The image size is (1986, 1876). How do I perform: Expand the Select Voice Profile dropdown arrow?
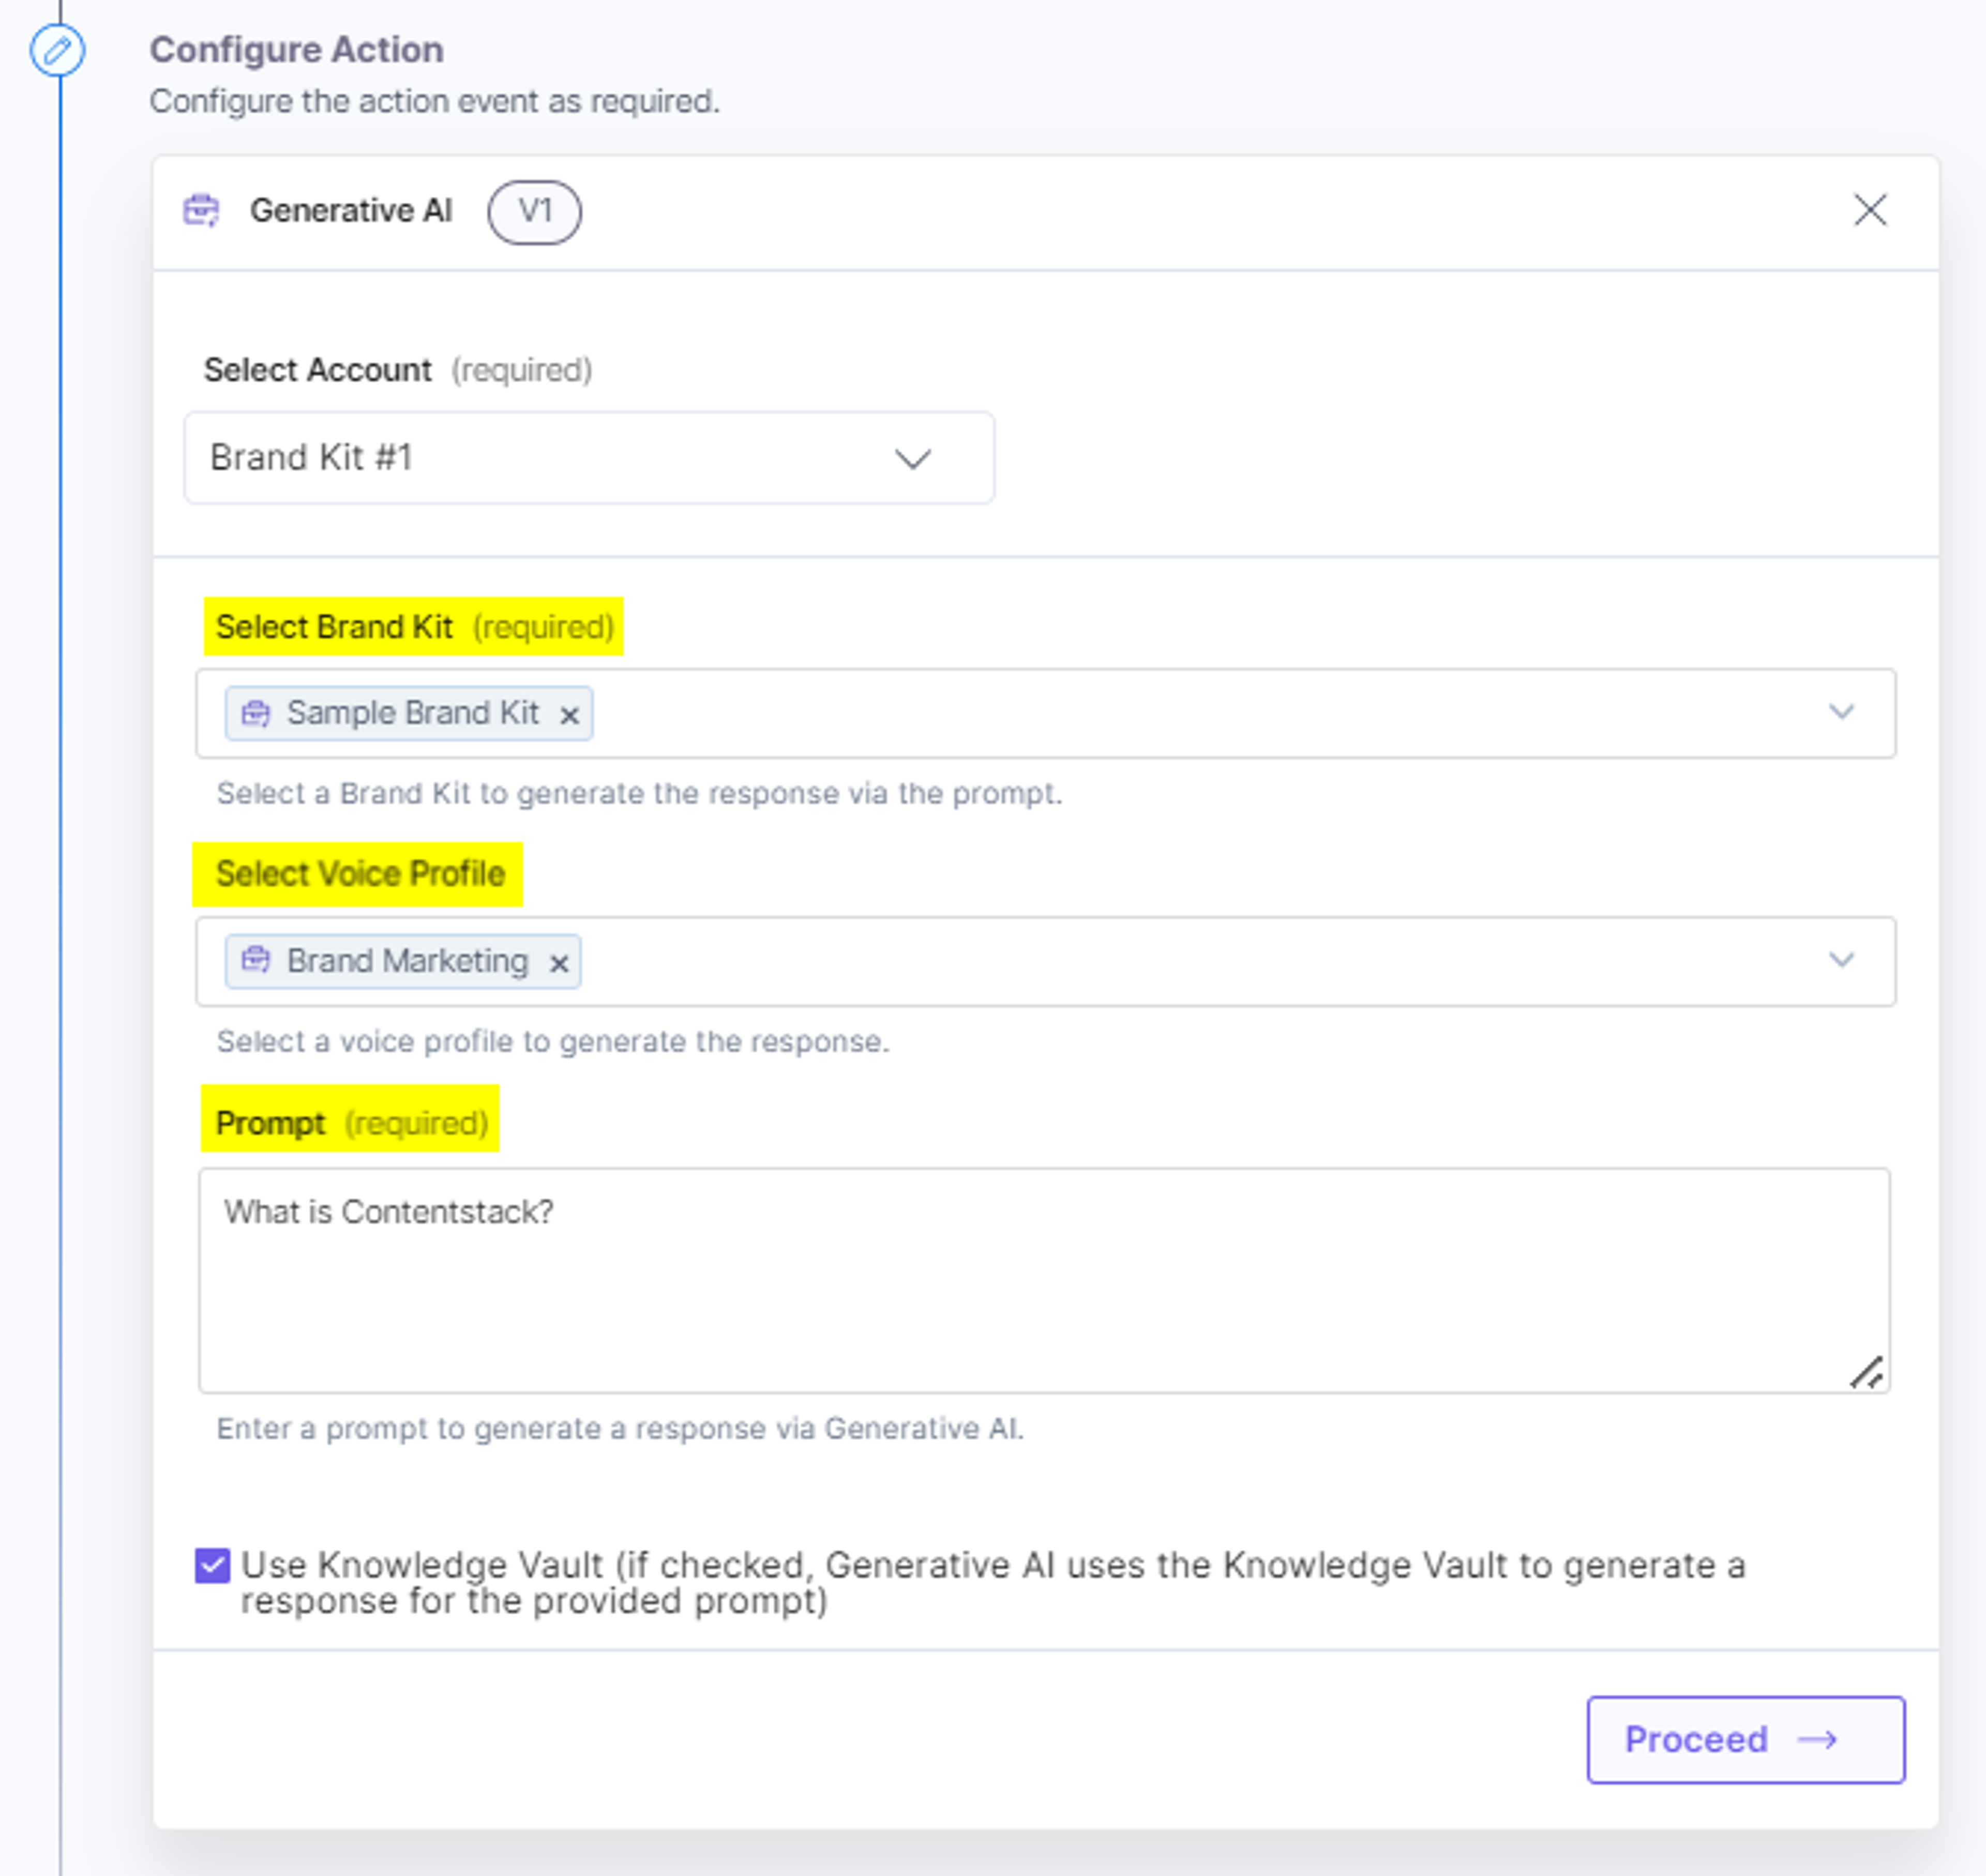click(x=1841, y=960)
